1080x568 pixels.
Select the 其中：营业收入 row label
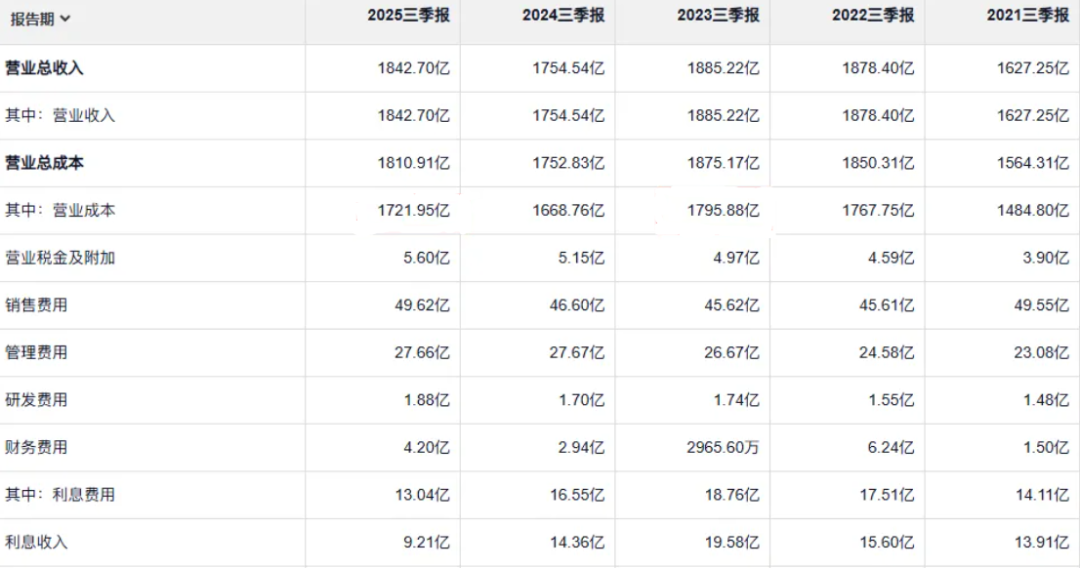pyautogui.click(x=60, y=115)
